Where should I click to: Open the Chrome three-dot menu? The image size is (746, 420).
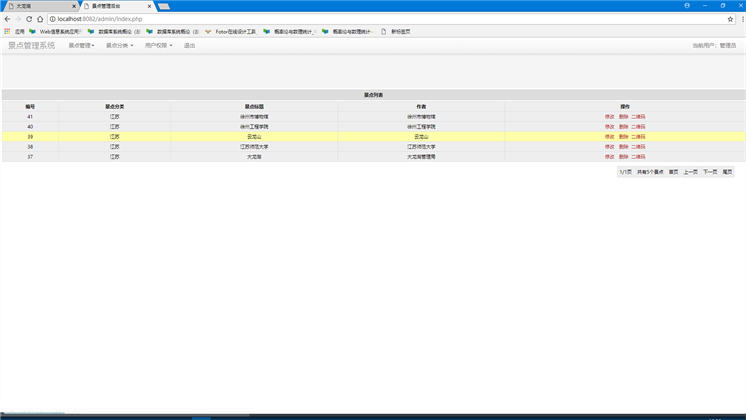click(741, 19)
